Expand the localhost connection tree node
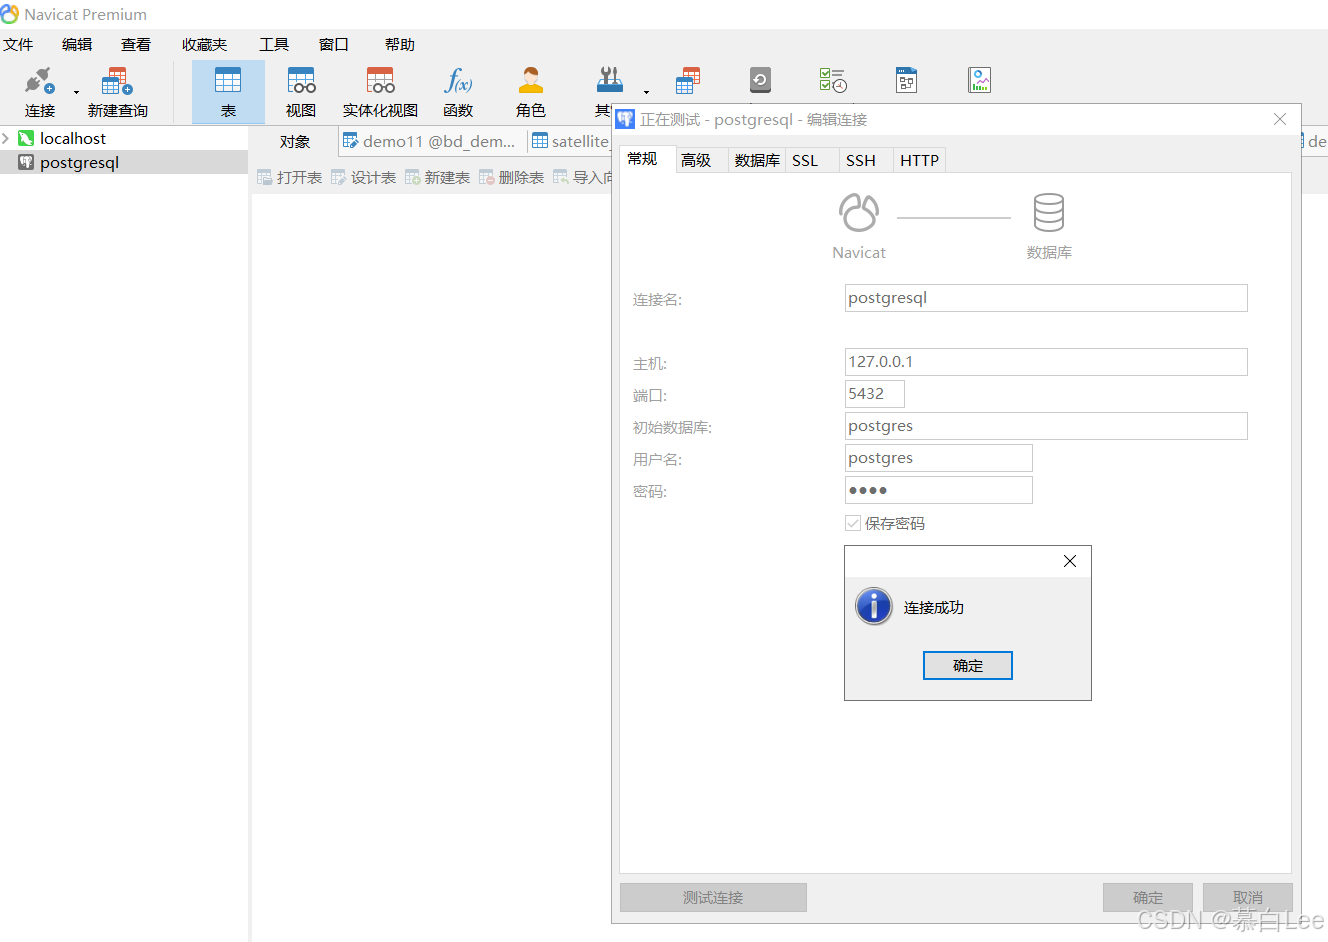The image size is (1328, 942). coord(6,138)
